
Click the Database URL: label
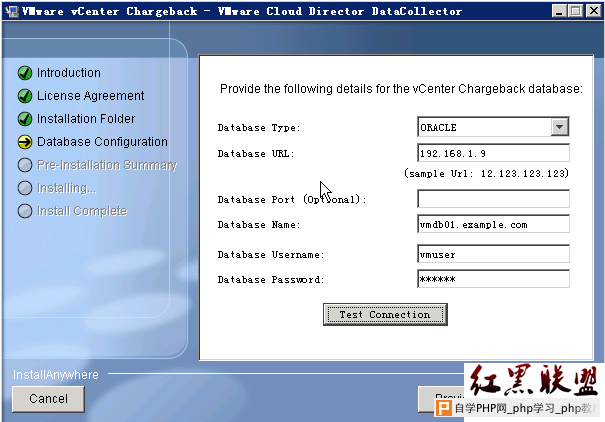coord(256,154)
